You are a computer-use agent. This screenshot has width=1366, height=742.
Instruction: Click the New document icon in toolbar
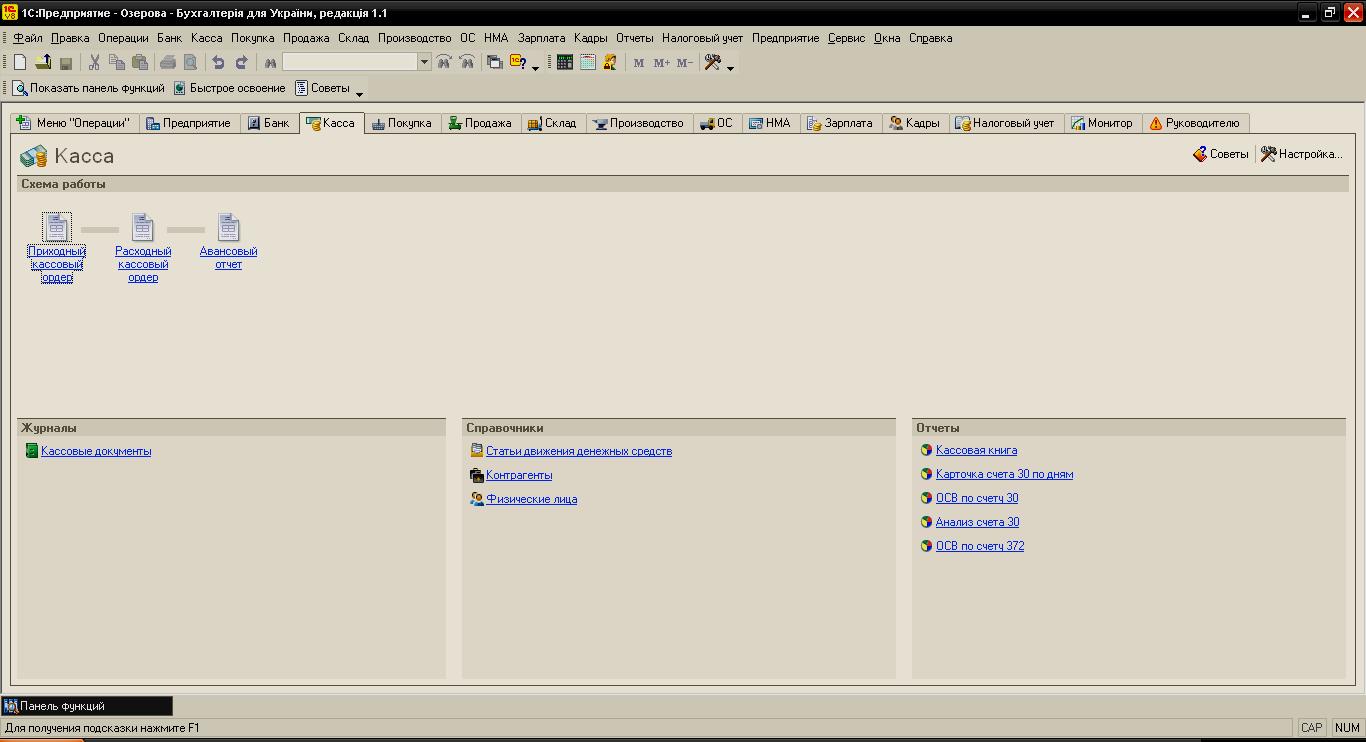(x=20, y=62)
